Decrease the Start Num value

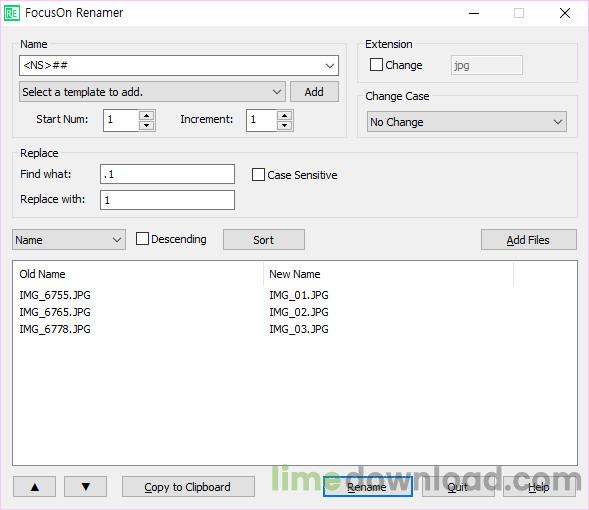[146, 125]
